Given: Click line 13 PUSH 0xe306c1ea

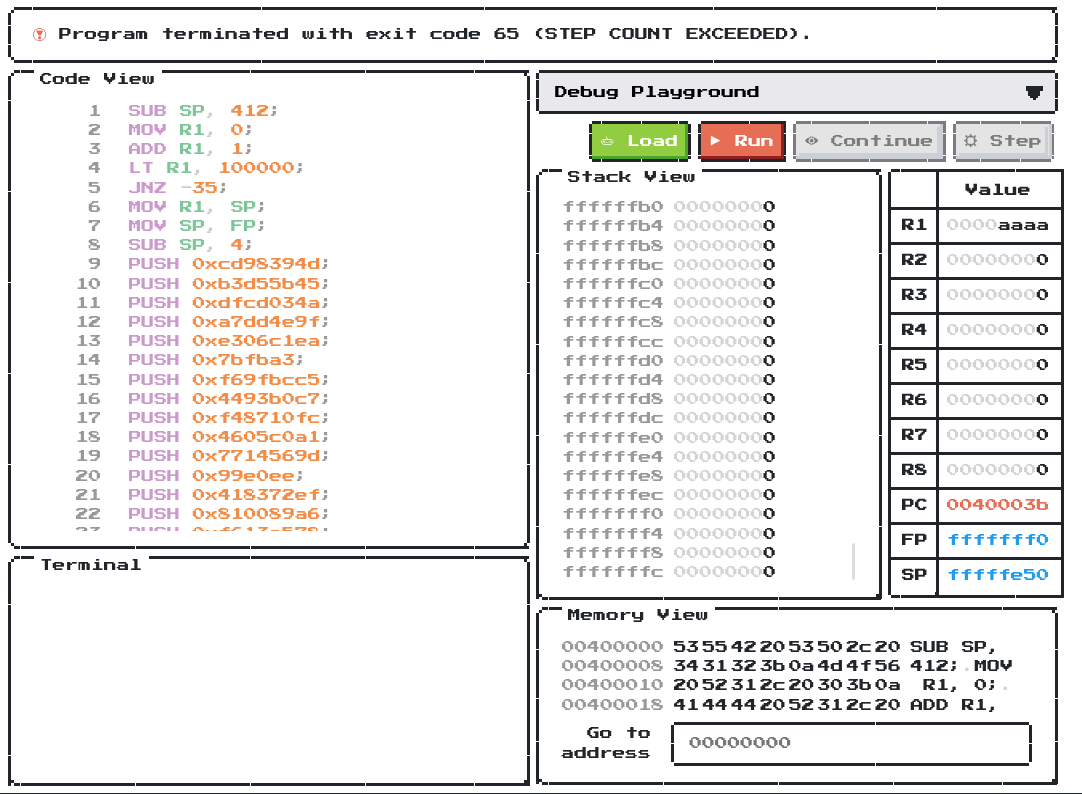Looking at the screenshot, I should tap(228, 341).
